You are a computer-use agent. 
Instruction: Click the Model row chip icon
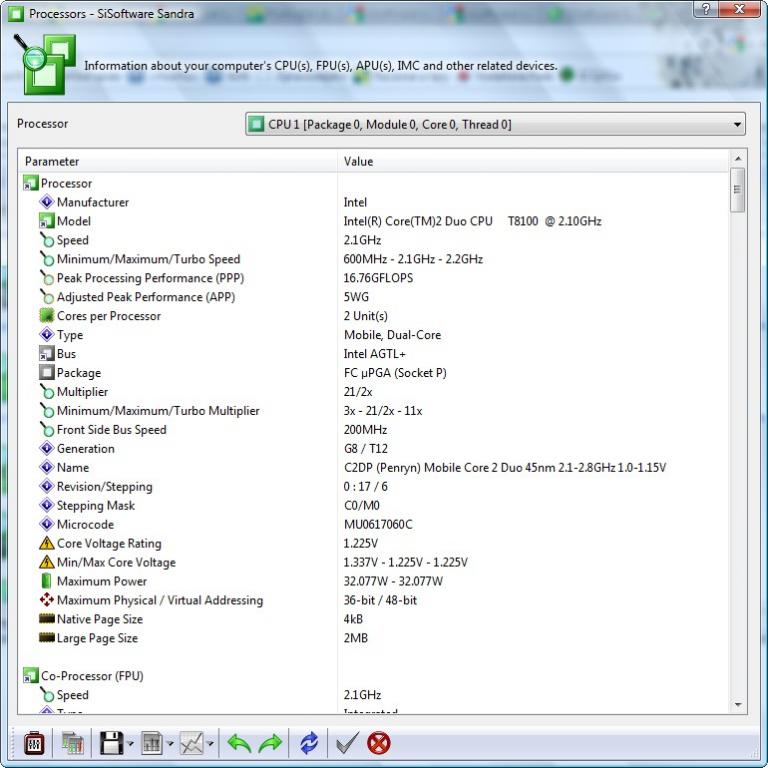[47, 221]
